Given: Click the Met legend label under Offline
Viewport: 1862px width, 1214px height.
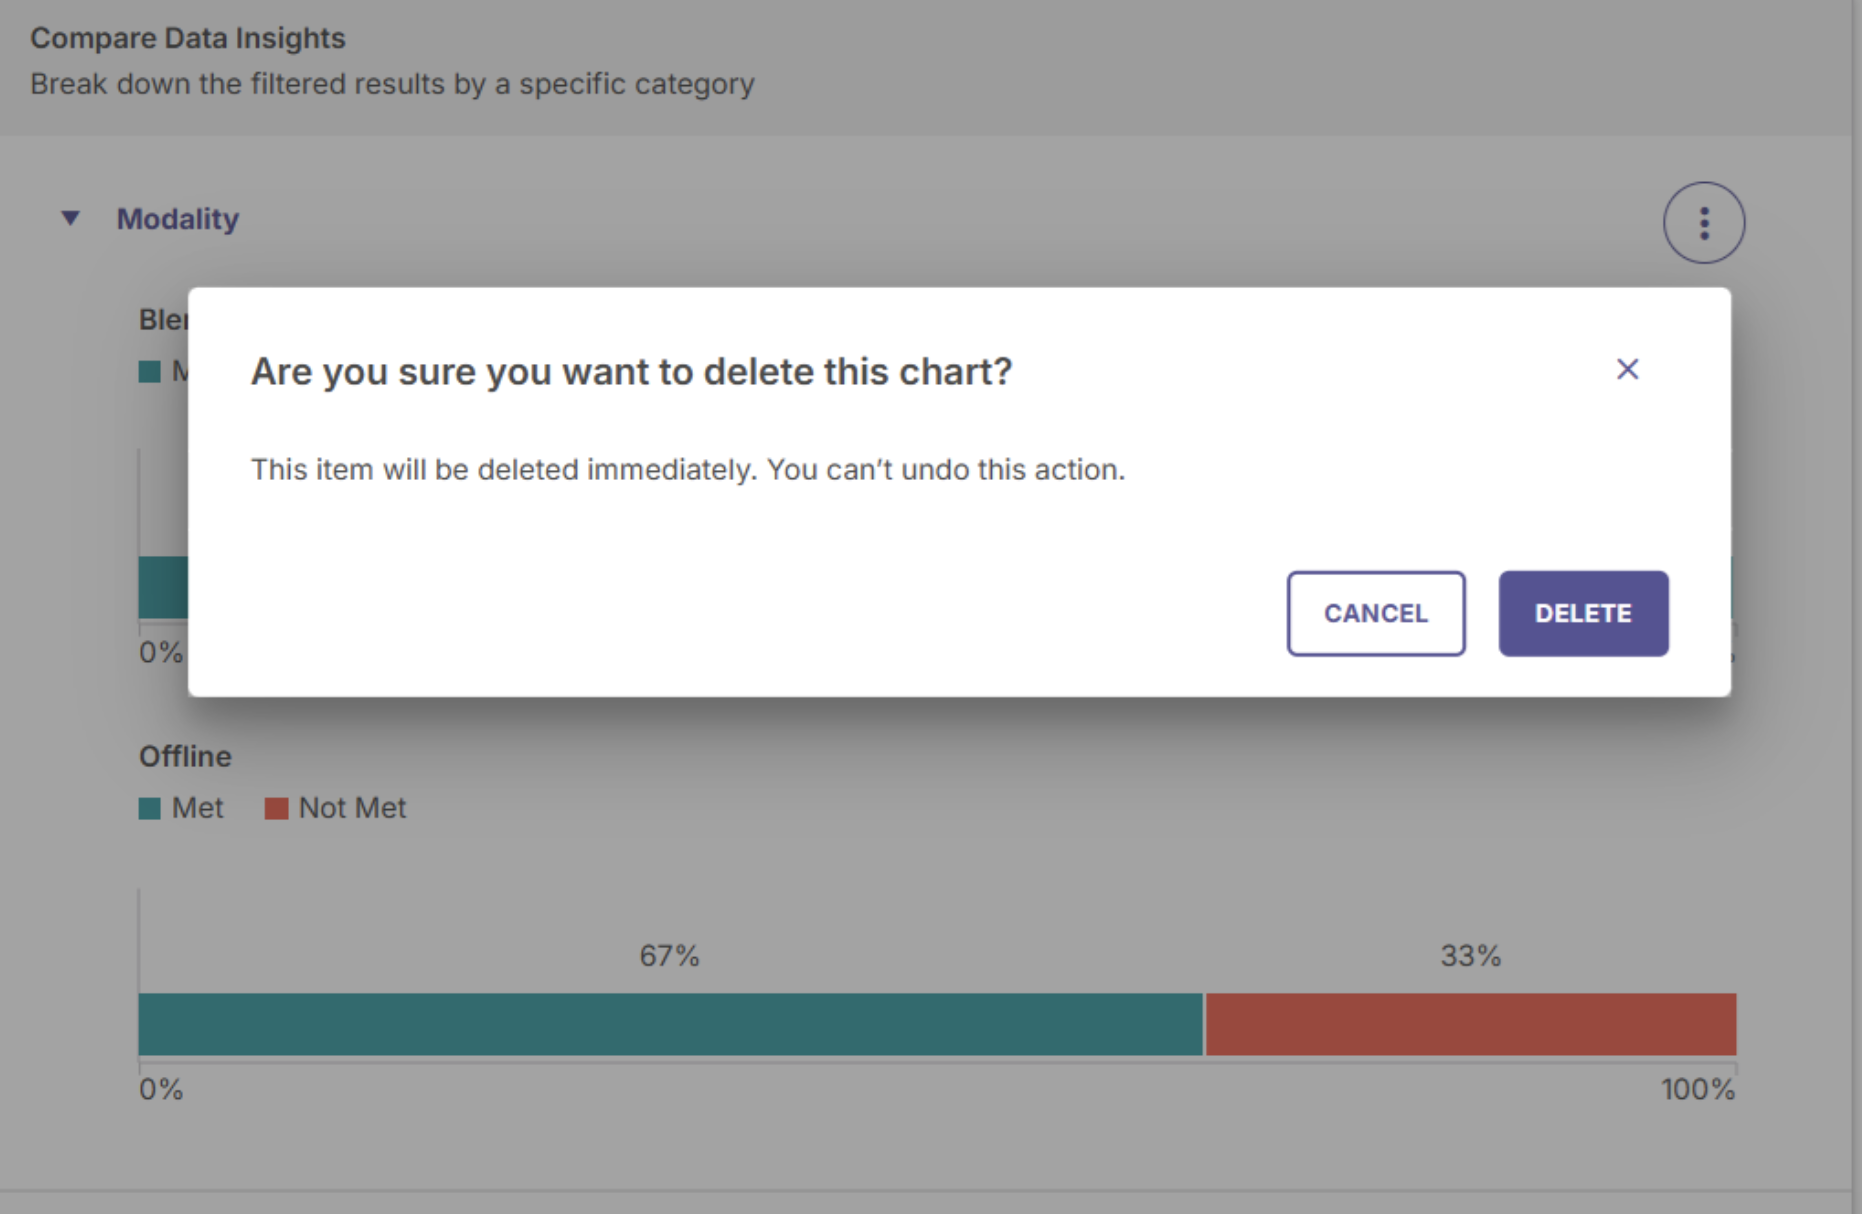Looking at the screenshot, I should 197,808.
